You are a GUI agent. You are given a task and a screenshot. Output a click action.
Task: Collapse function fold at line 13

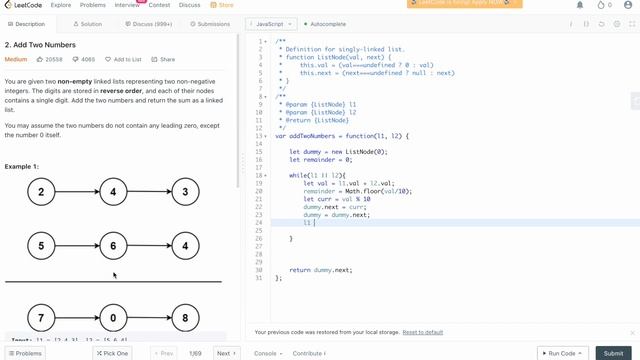point(266,136)
